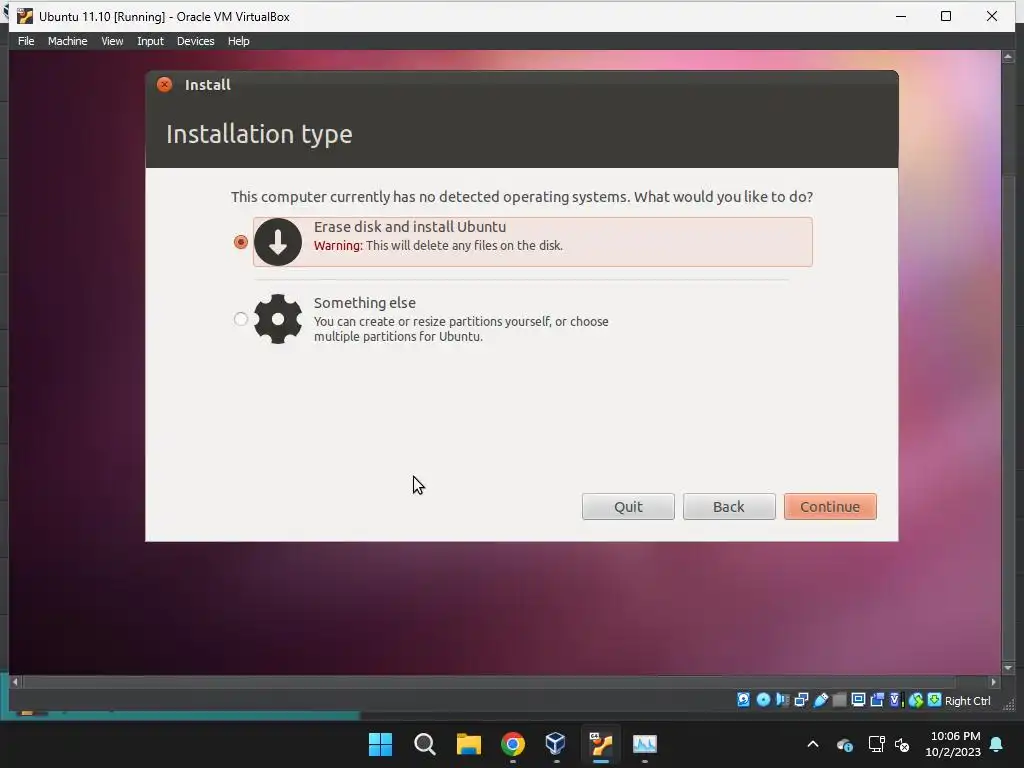
Task: Click the recording status icon
Action: coord(877,700)
